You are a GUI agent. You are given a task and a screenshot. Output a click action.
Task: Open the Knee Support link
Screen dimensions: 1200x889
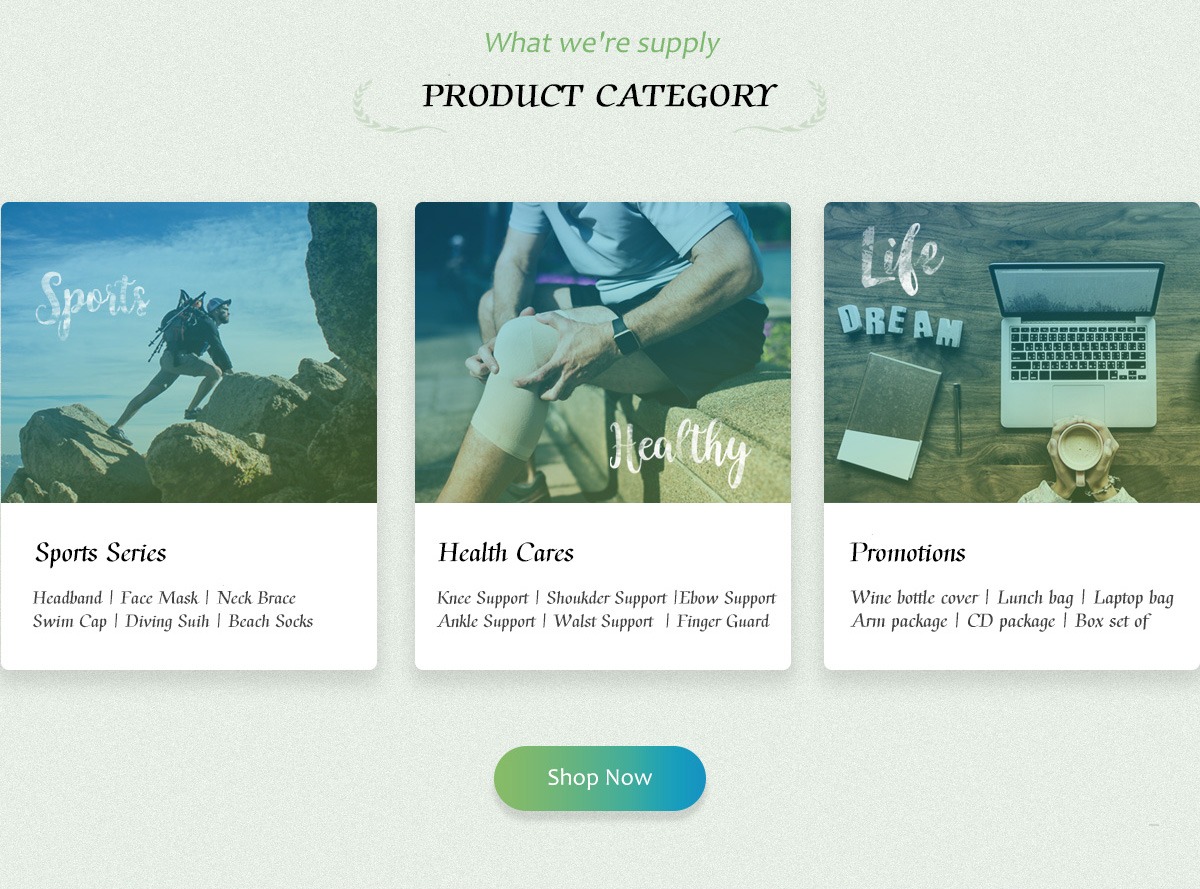click(482, 598)
